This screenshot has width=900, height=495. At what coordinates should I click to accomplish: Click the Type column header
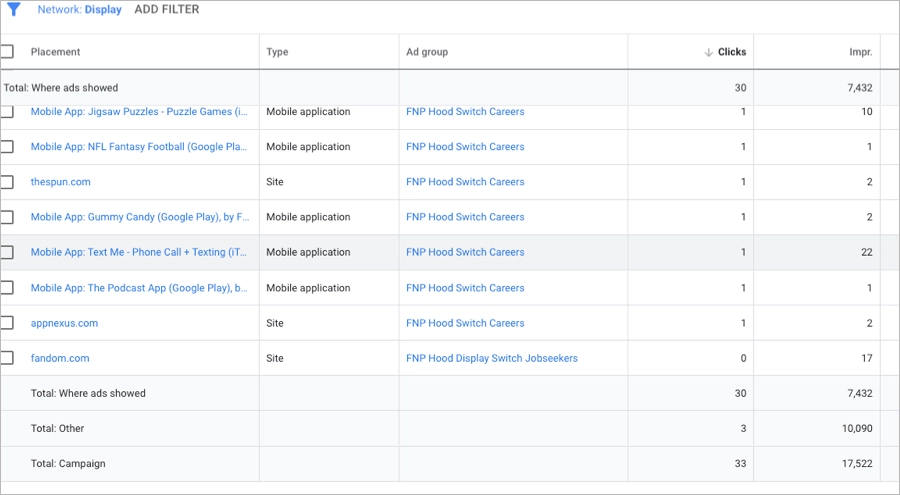point(277,52)
